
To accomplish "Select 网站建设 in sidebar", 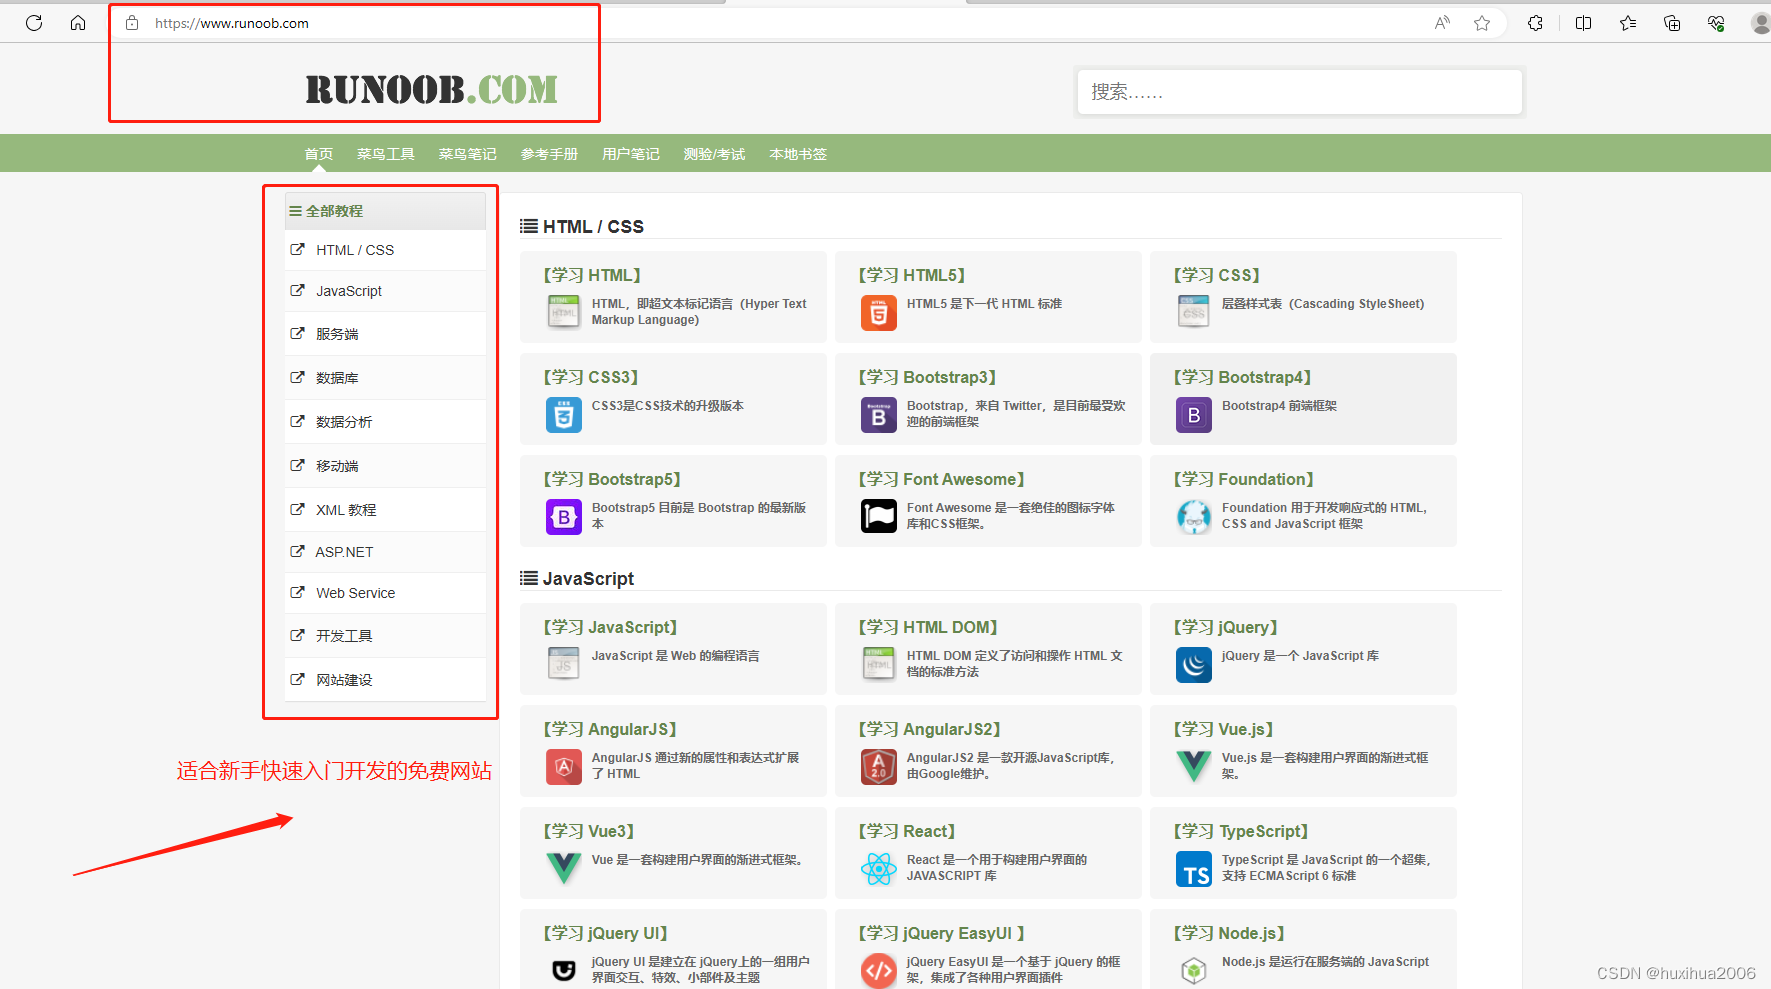I will click(x=385, y=680).
